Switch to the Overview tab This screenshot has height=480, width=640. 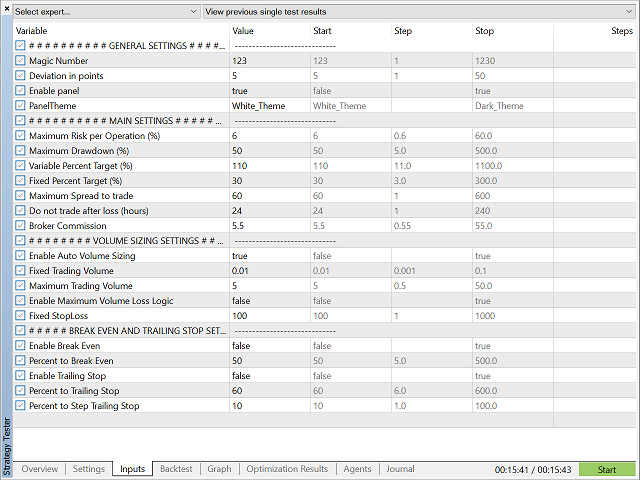pyautogui.click(x=40, y=469)
